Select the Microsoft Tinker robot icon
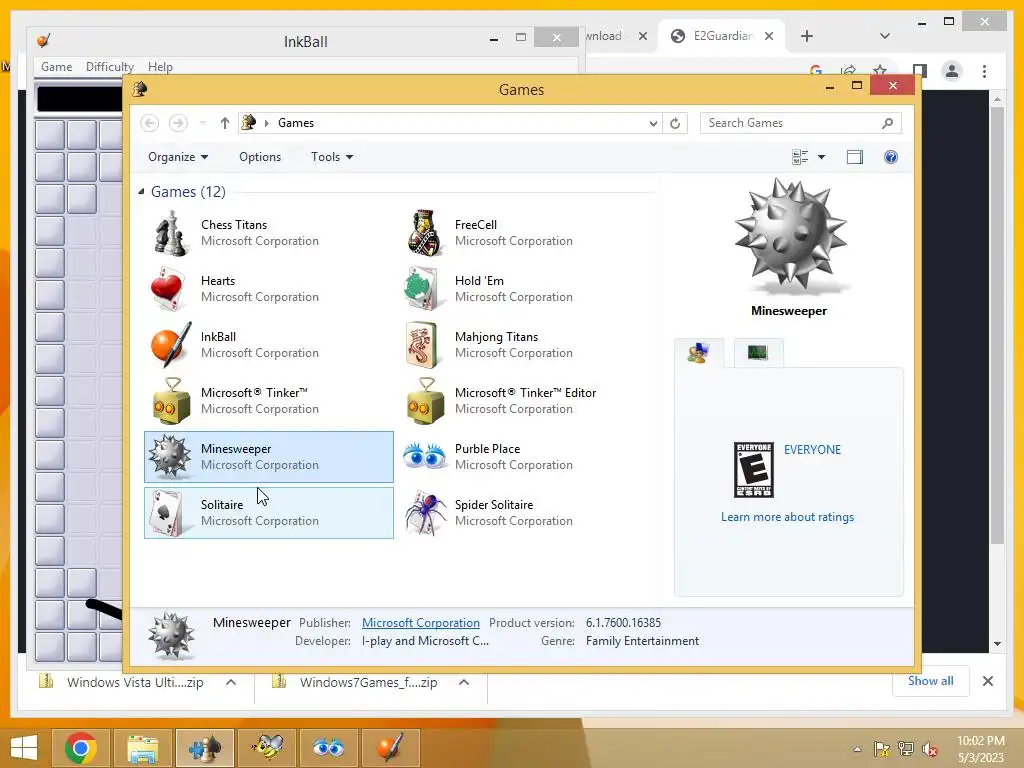 coord(171,401)
